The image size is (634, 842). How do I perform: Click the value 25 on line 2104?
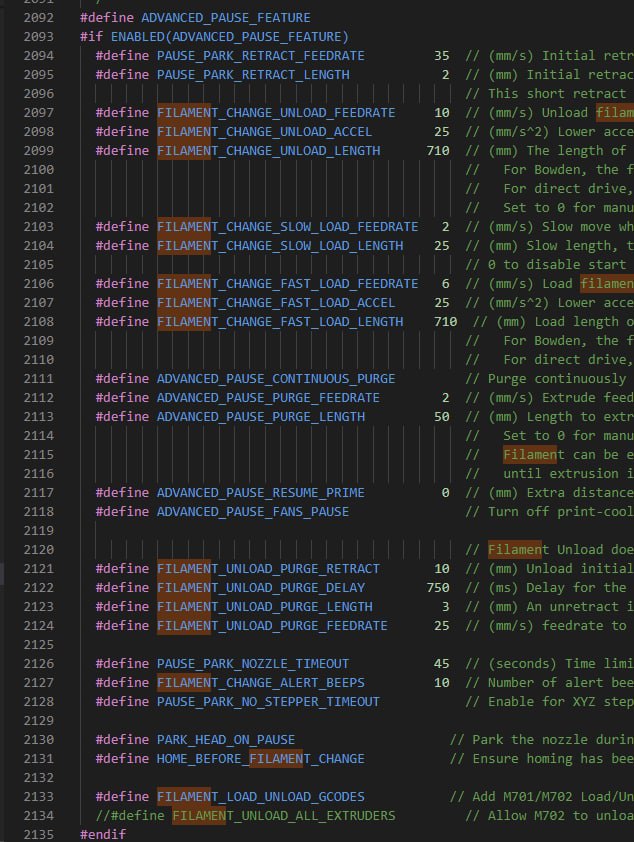tap(441, 246)
